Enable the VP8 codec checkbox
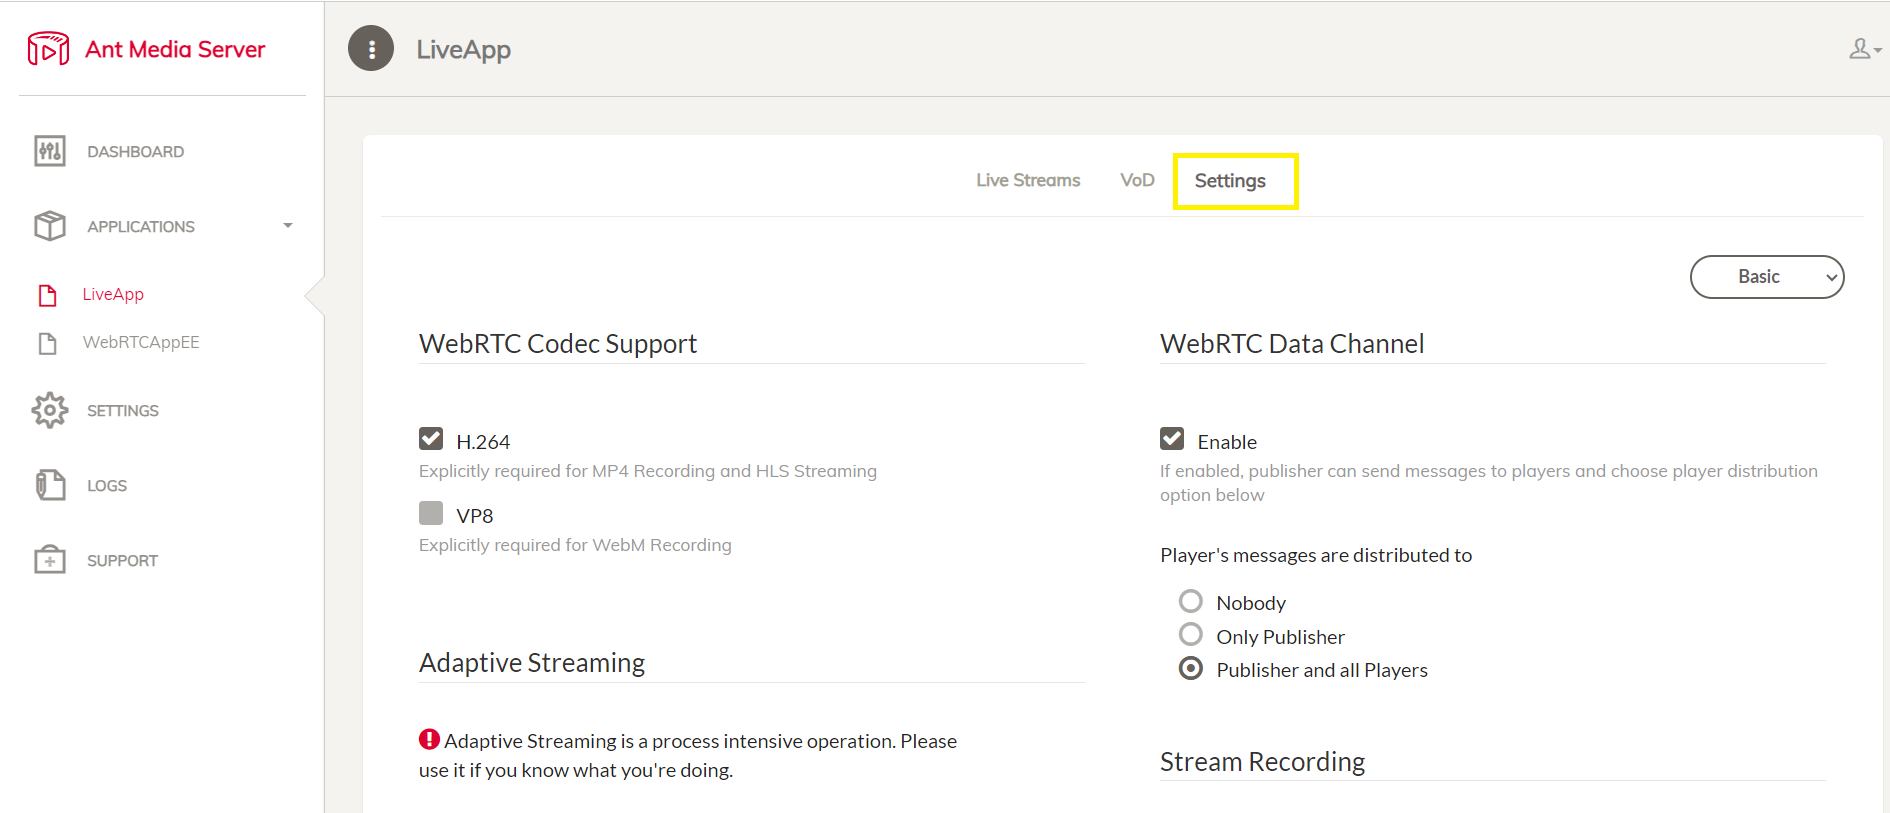 click(x=431, y=513)
